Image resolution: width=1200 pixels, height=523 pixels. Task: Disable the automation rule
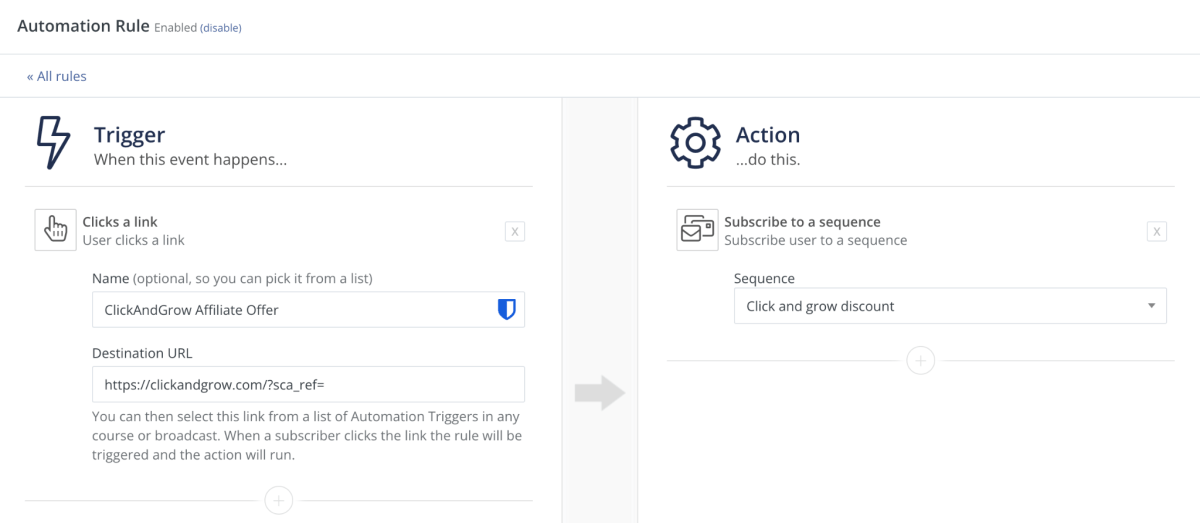click(221, 28)
